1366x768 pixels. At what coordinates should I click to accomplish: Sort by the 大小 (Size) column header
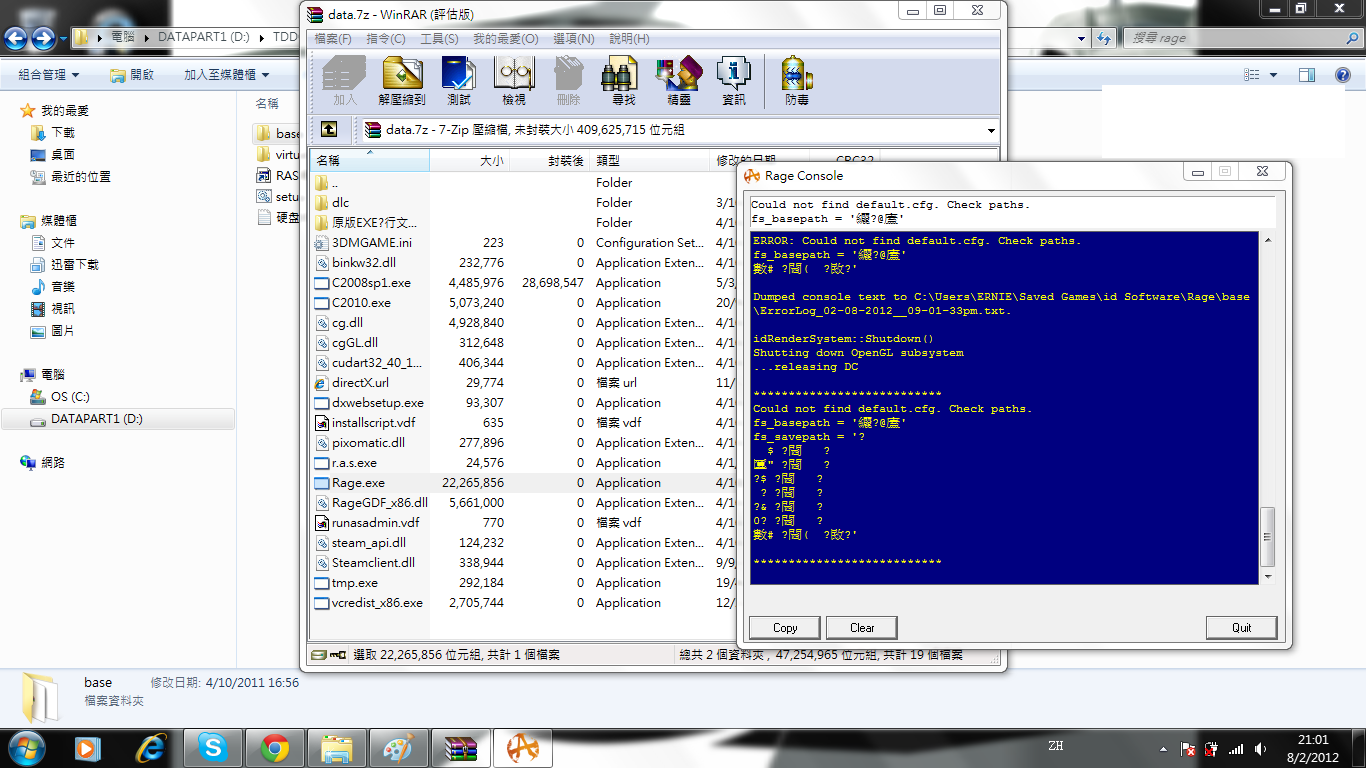coord(469,160)
